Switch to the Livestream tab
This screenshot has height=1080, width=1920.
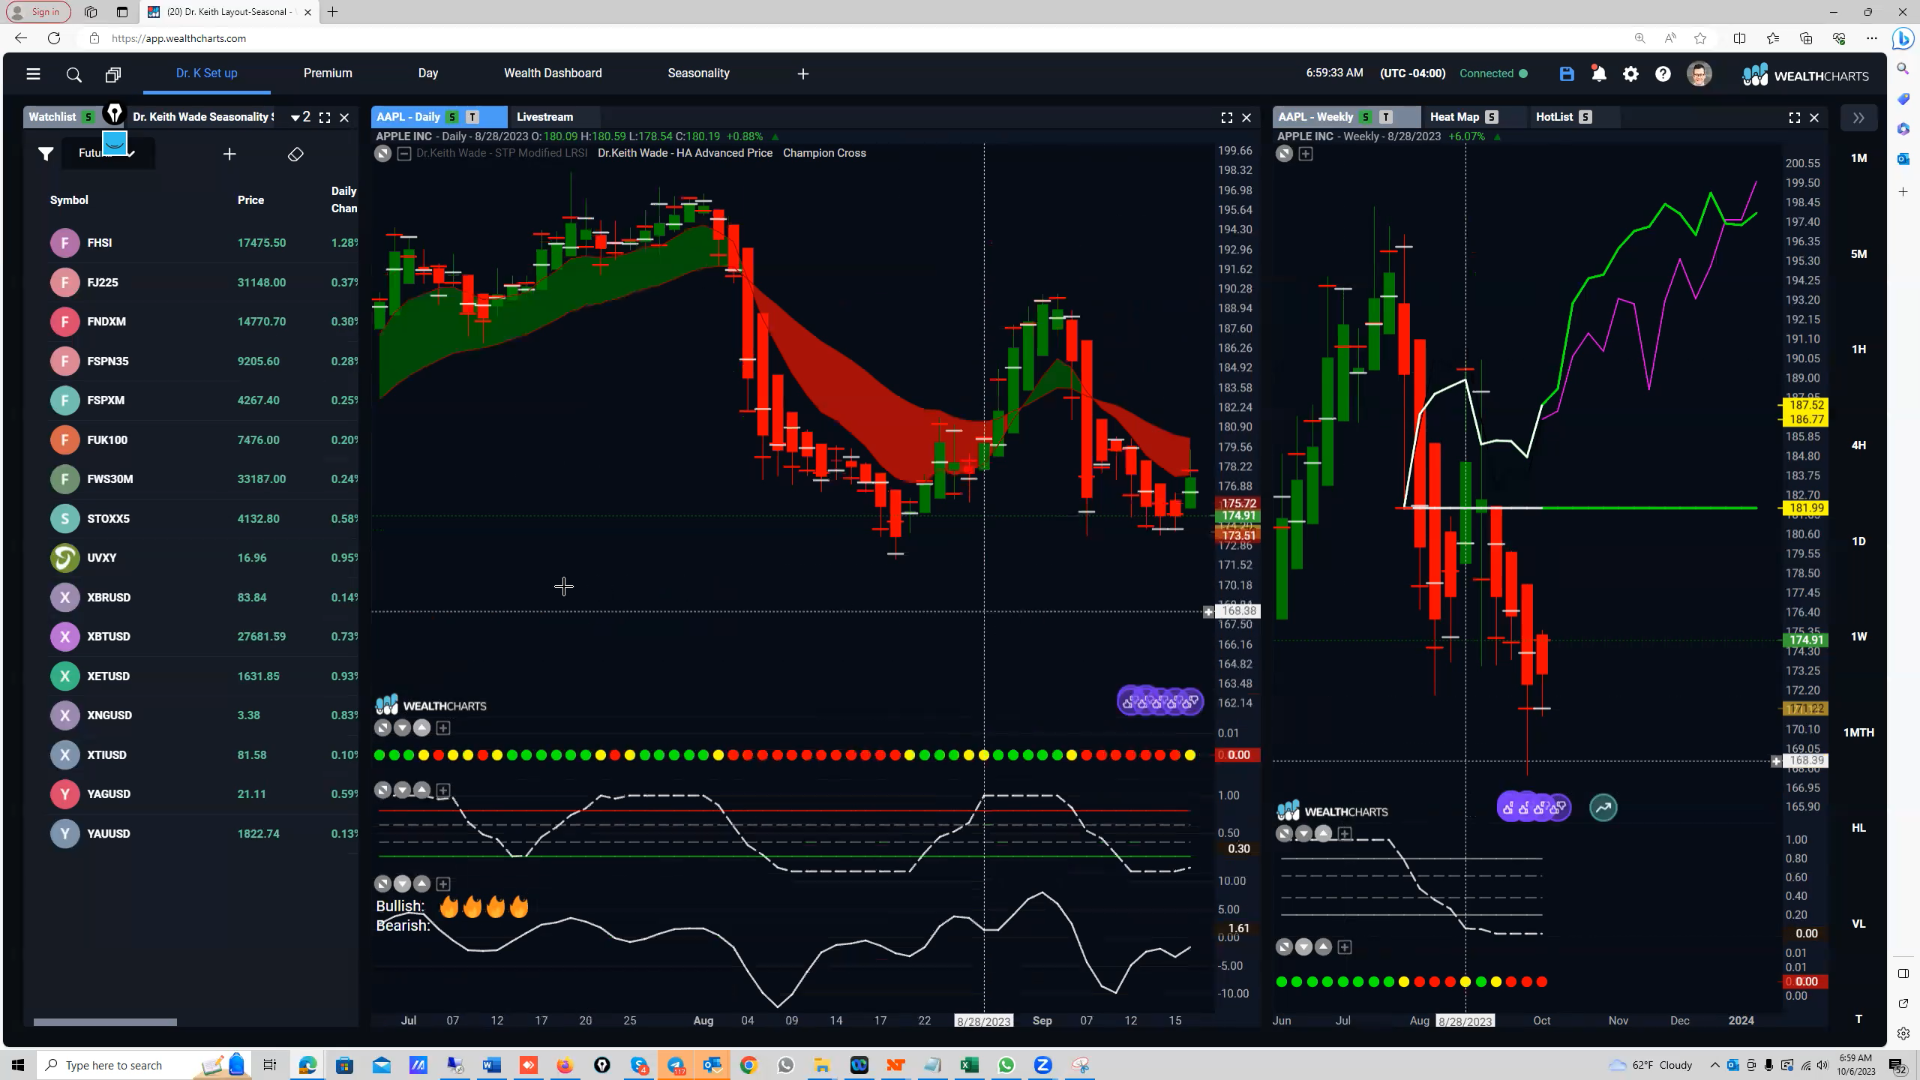pyautogui.click(x=545, y=117)
